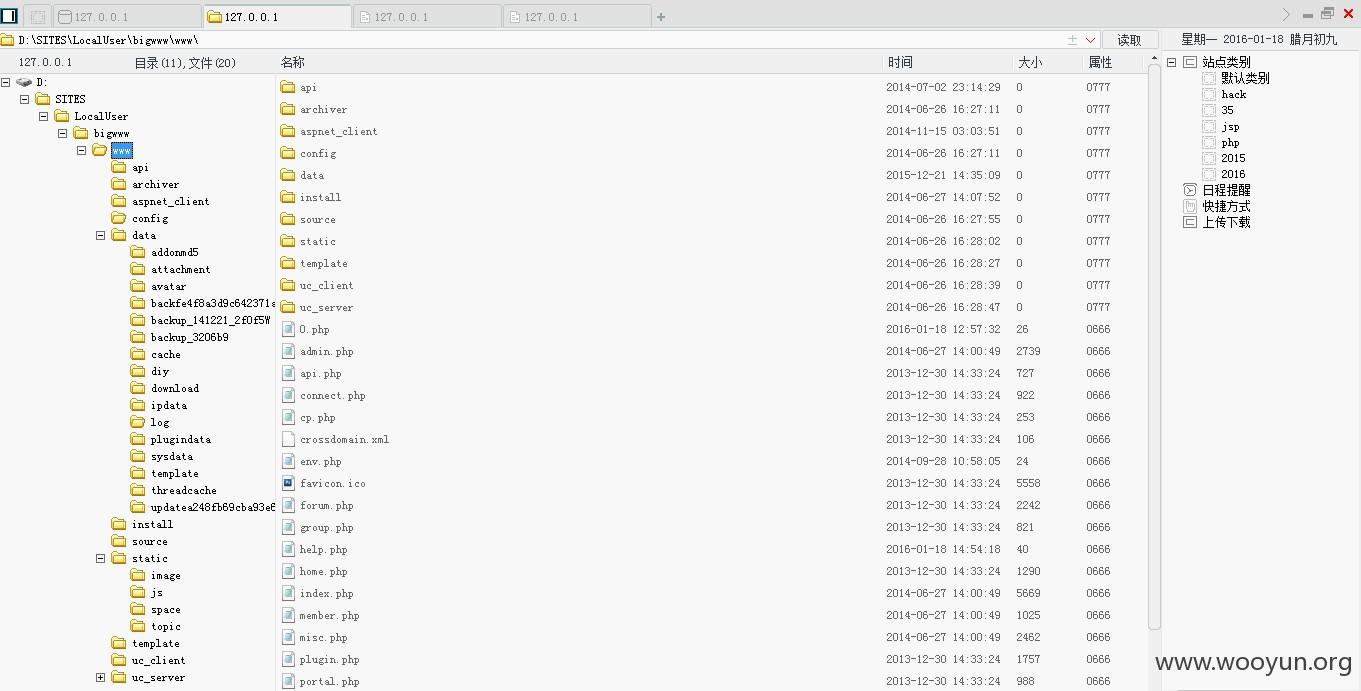Collapse the bigwww folder node
Viewport: 1361px width, 691px height.
pyautogui.click(x=62, y=133)
